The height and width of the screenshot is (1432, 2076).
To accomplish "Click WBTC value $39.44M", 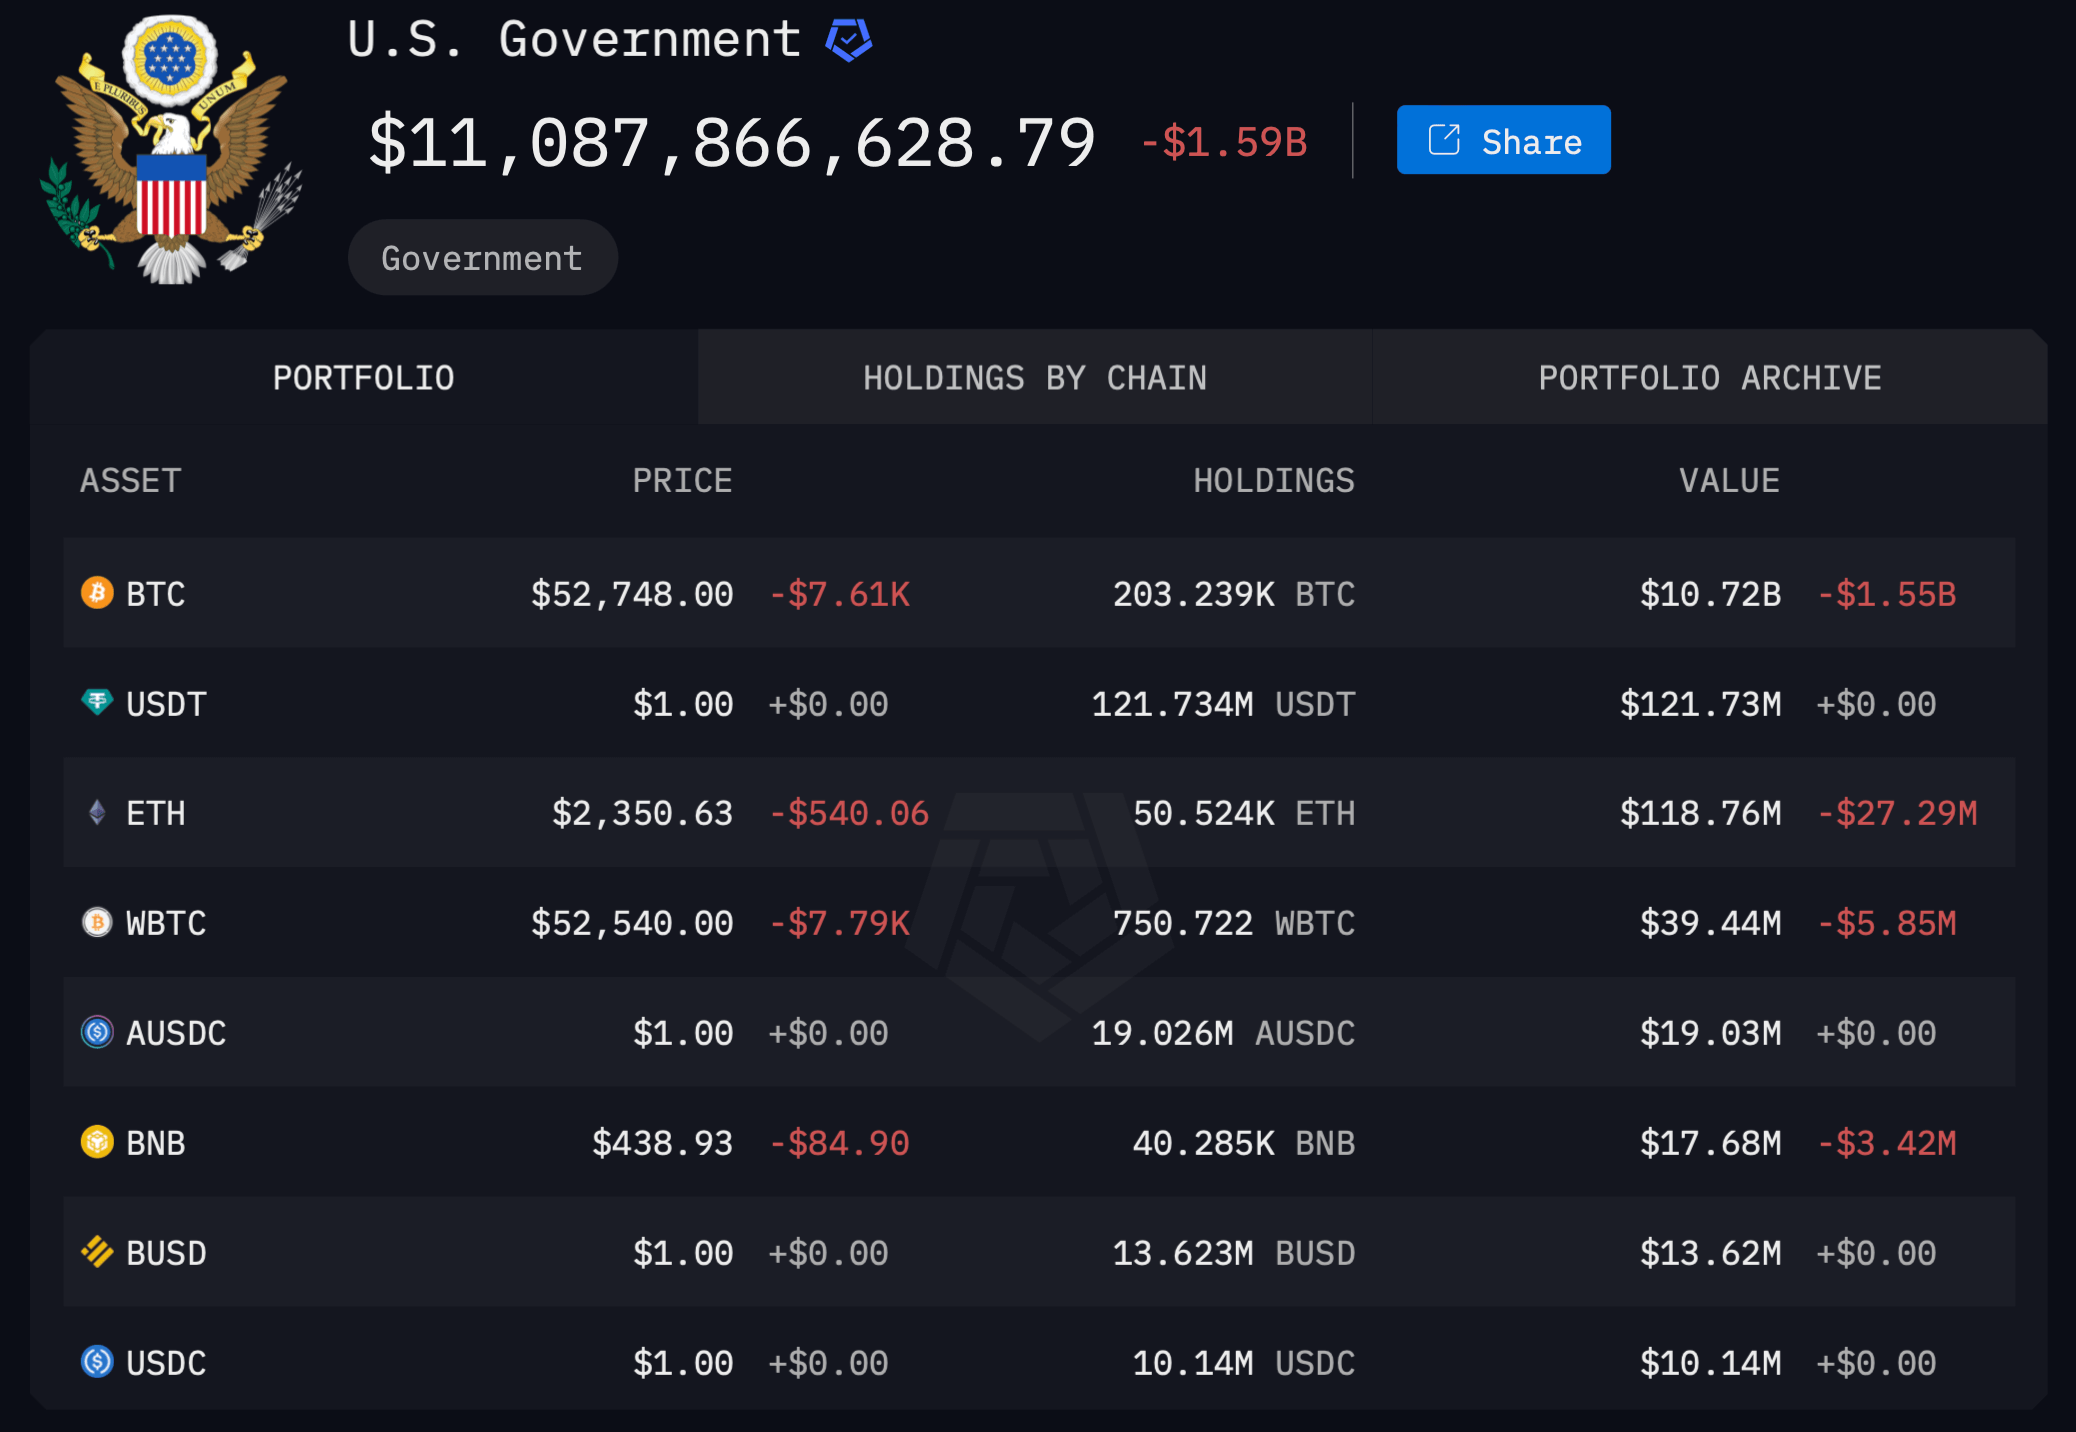I will coord(1710,923).
